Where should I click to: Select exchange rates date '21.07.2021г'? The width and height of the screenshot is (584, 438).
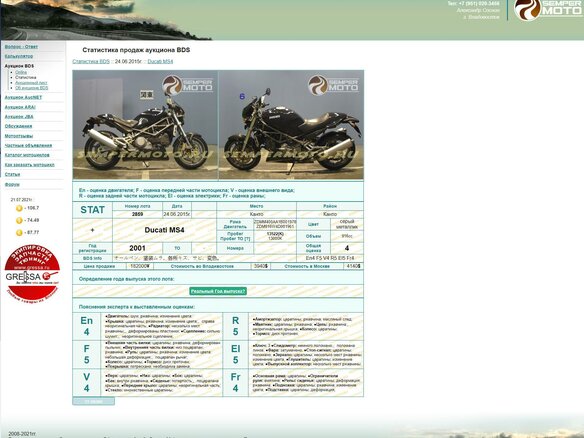[x=22, y=200]
